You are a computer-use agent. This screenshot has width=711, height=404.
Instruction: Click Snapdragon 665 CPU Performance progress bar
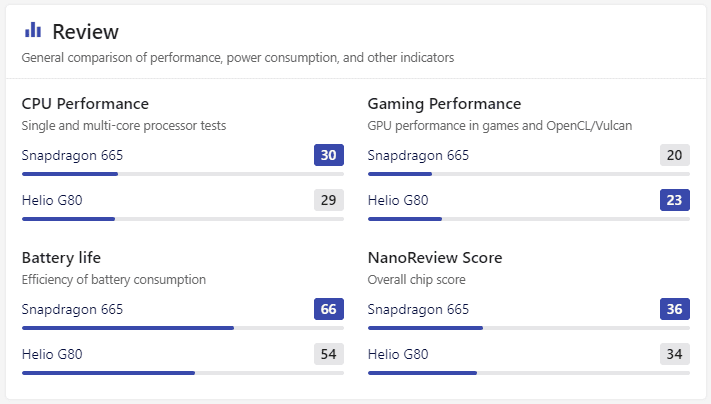[182, 174]
